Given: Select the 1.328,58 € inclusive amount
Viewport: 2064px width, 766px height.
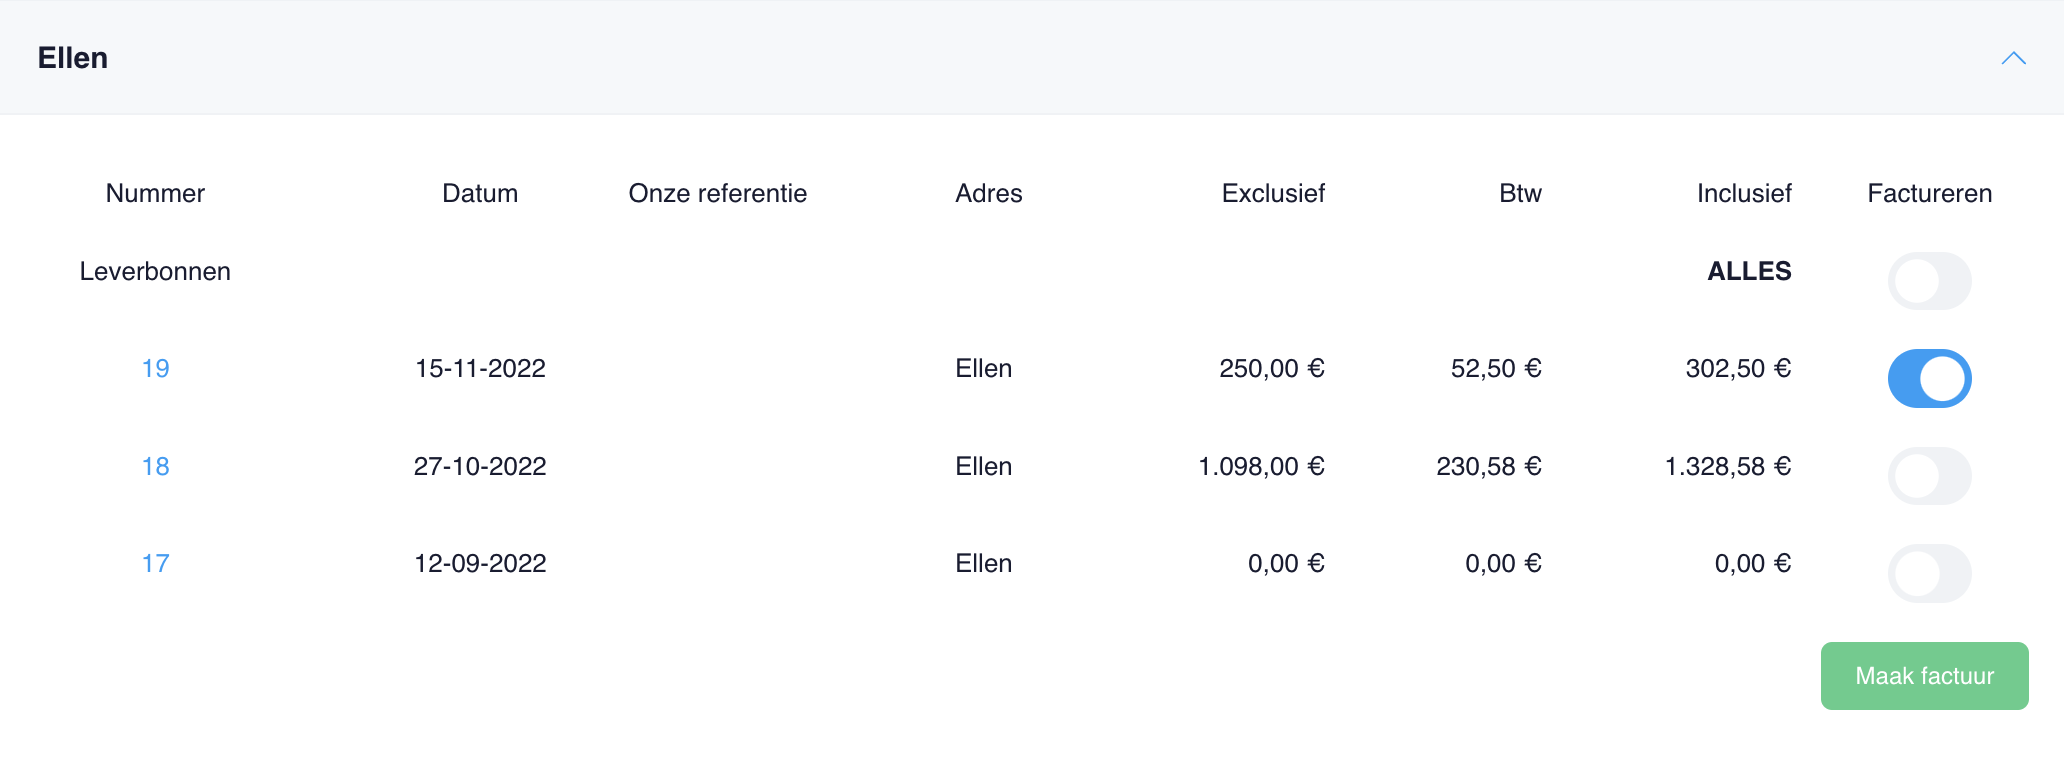Looking at the screenshot, I should (x=1727, y=466).
